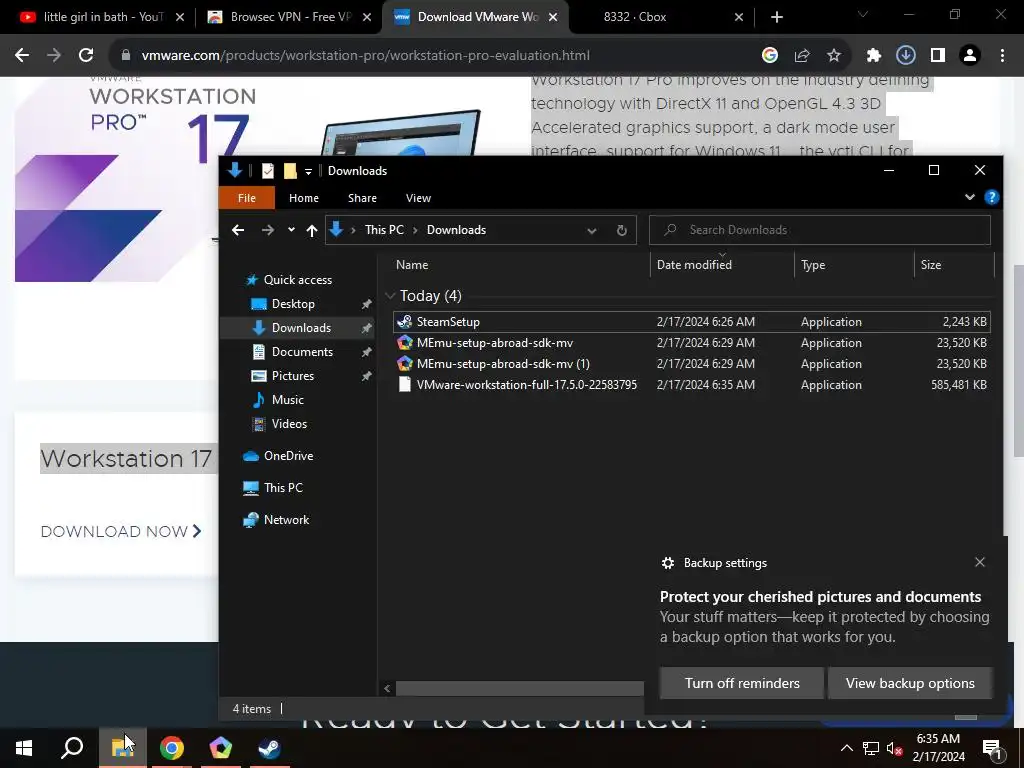This screenshot has width=1024, height=768.
Task: Go up one folder level in Explorer
Action: 312,230
